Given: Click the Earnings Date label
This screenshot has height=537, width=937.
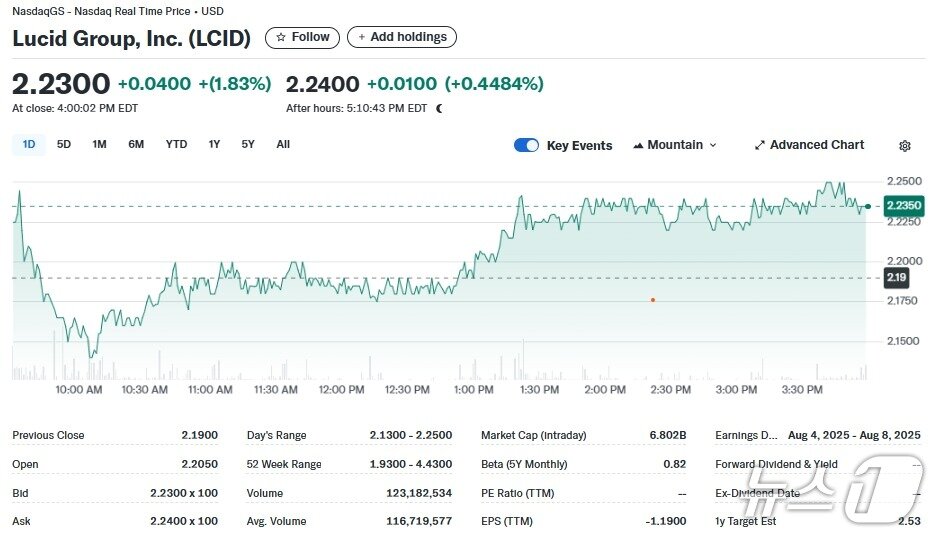Looking at the screenshot, I should pyautogui.click(x=746, y=435).
